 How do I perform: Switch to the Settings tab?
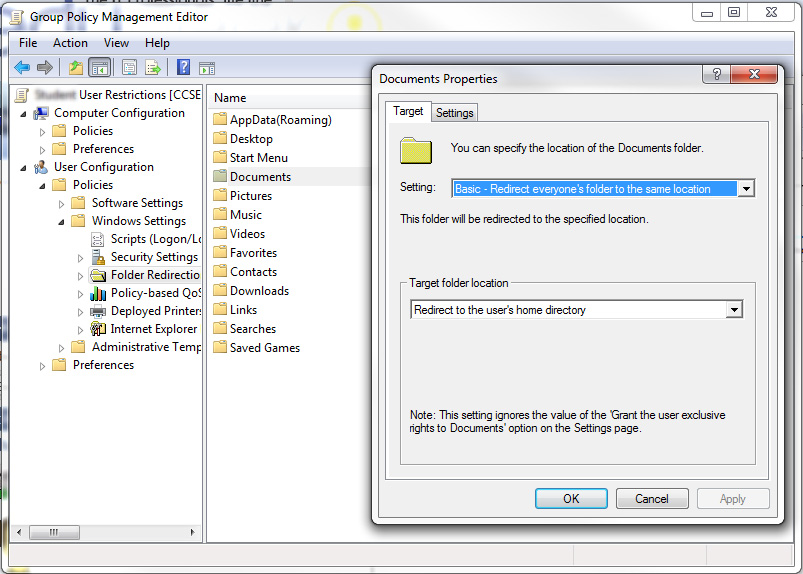tap(454, 113)
